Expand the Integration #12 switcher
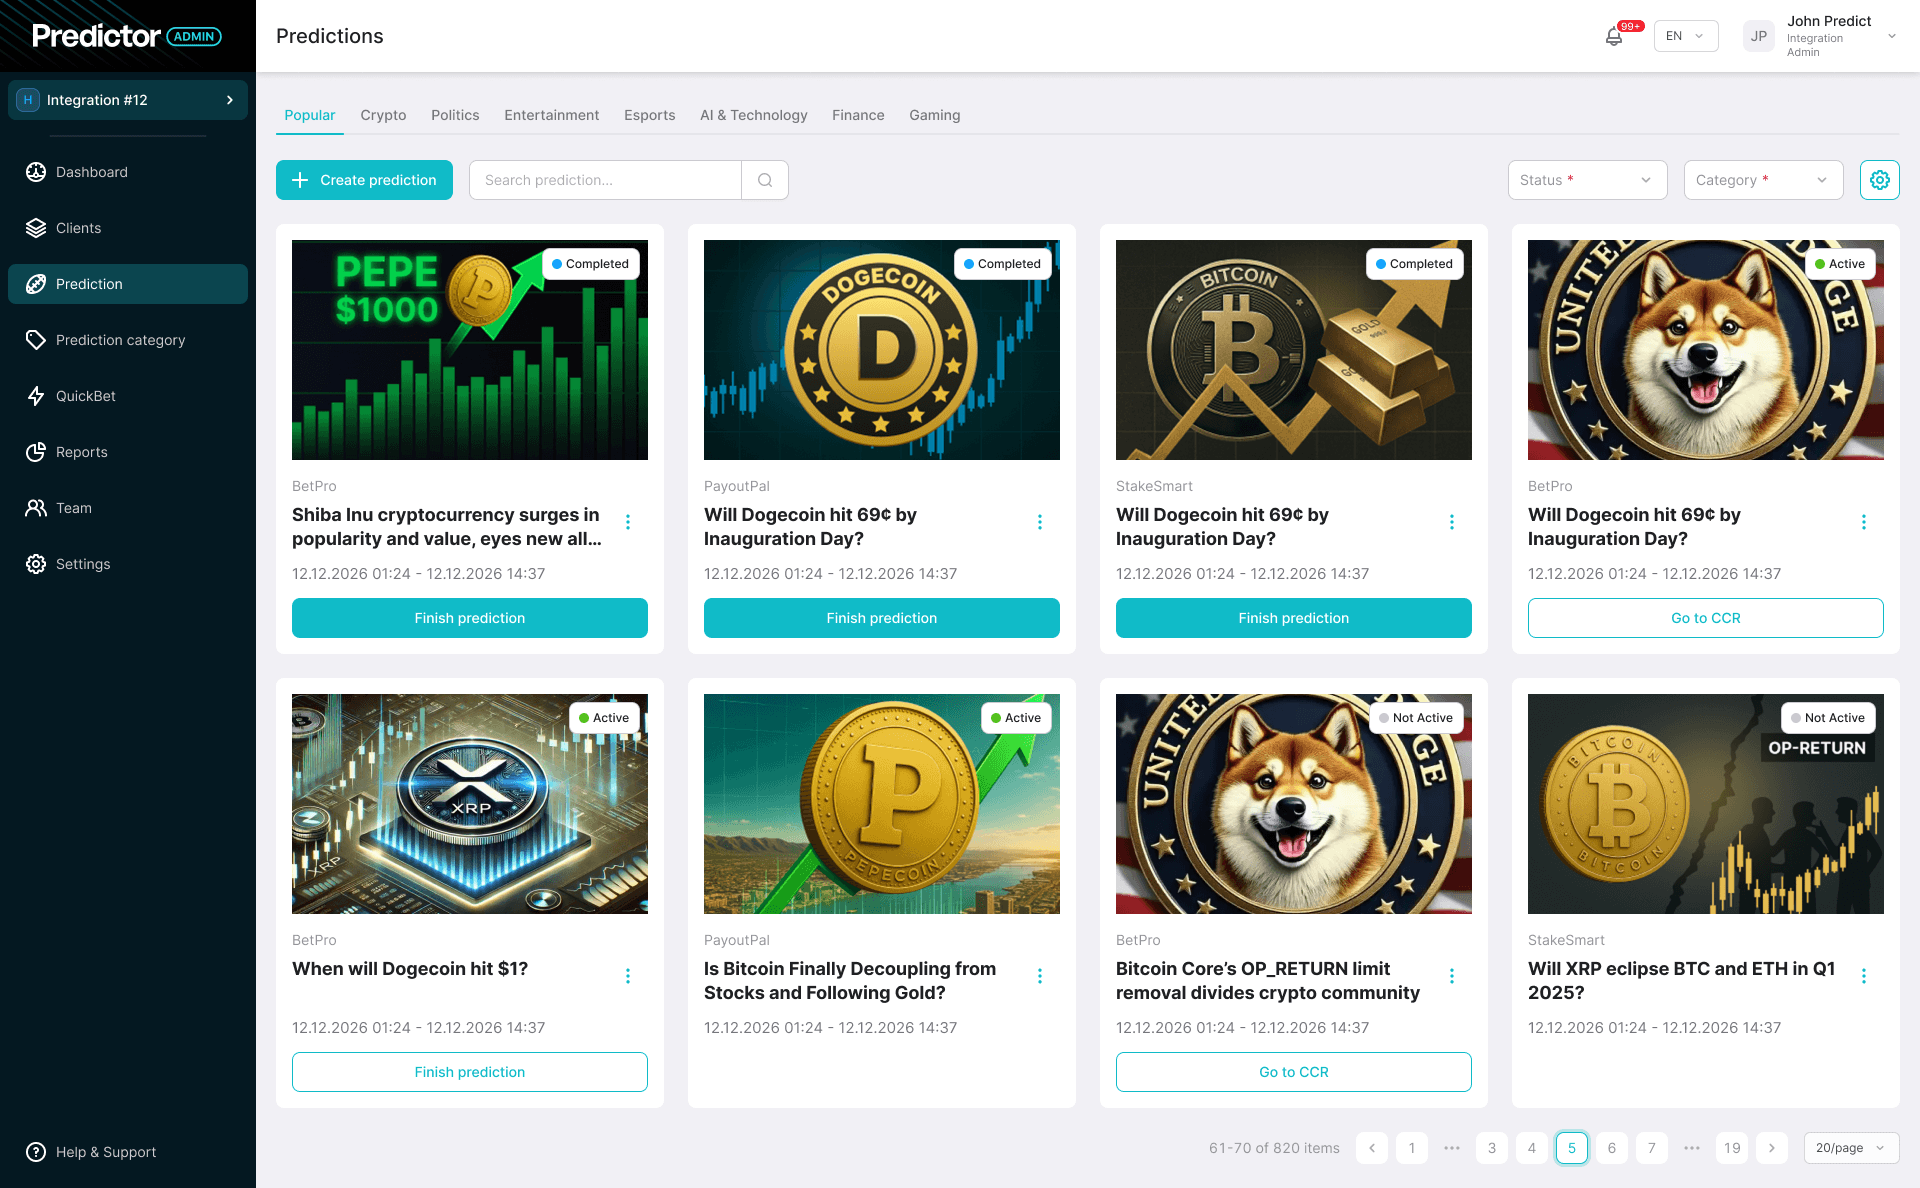The image size is (1920, 1188). click(x=128, y=100)
